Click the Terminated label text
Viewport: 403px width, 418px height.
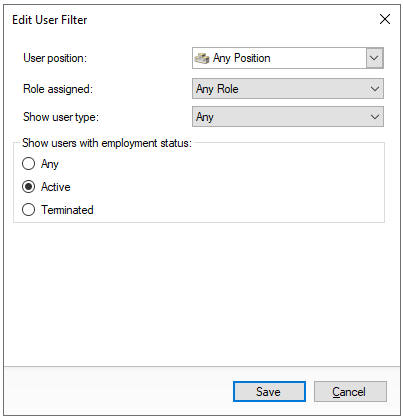coord(67,210)
